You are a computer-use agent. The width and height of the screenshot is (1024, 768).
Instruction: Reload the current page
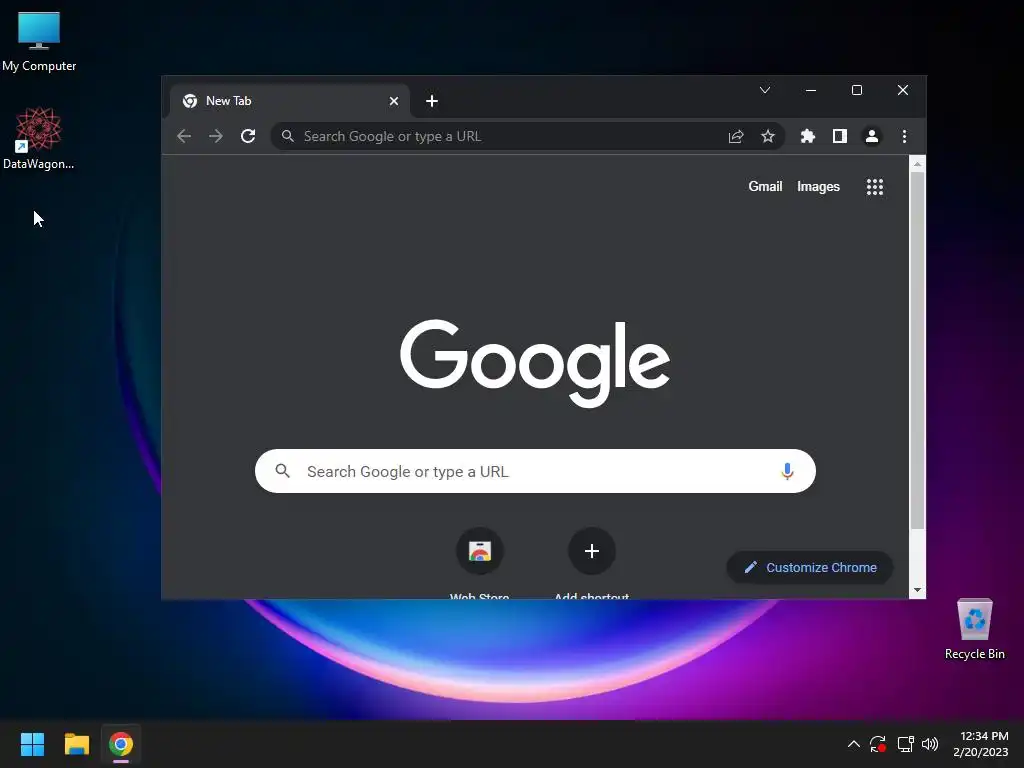click(248, 136)
